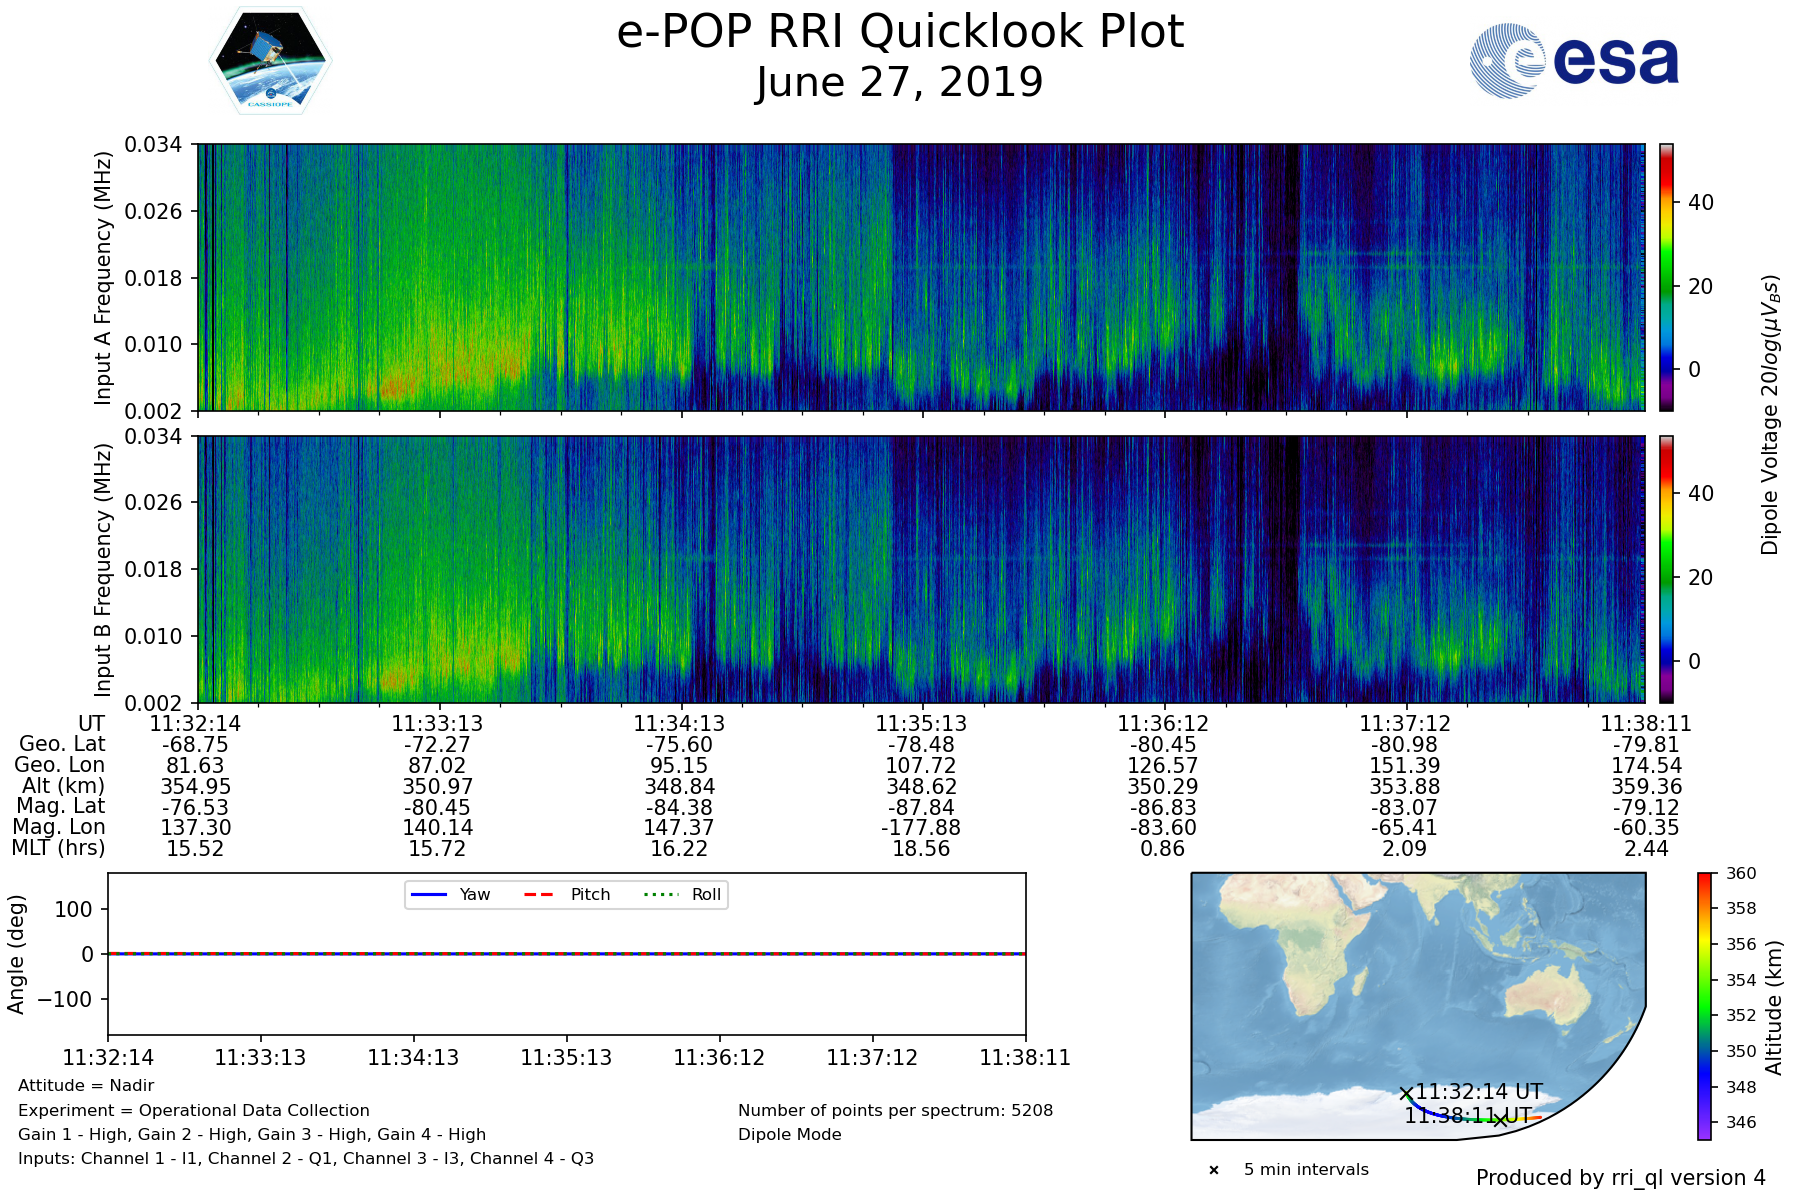Click the Input A spectrogram red hotspot region
This screenshot has height=1200, width=1800.
[x=400, y=383]
